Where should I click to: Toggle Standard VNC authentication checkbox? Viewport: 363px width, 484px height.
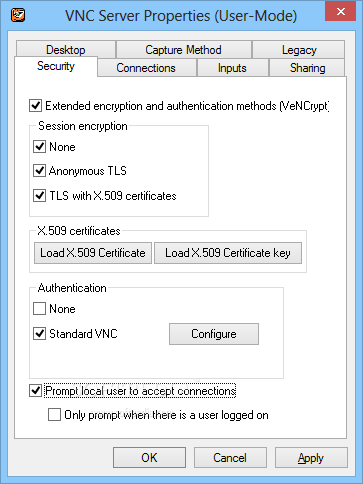point(39,333)
